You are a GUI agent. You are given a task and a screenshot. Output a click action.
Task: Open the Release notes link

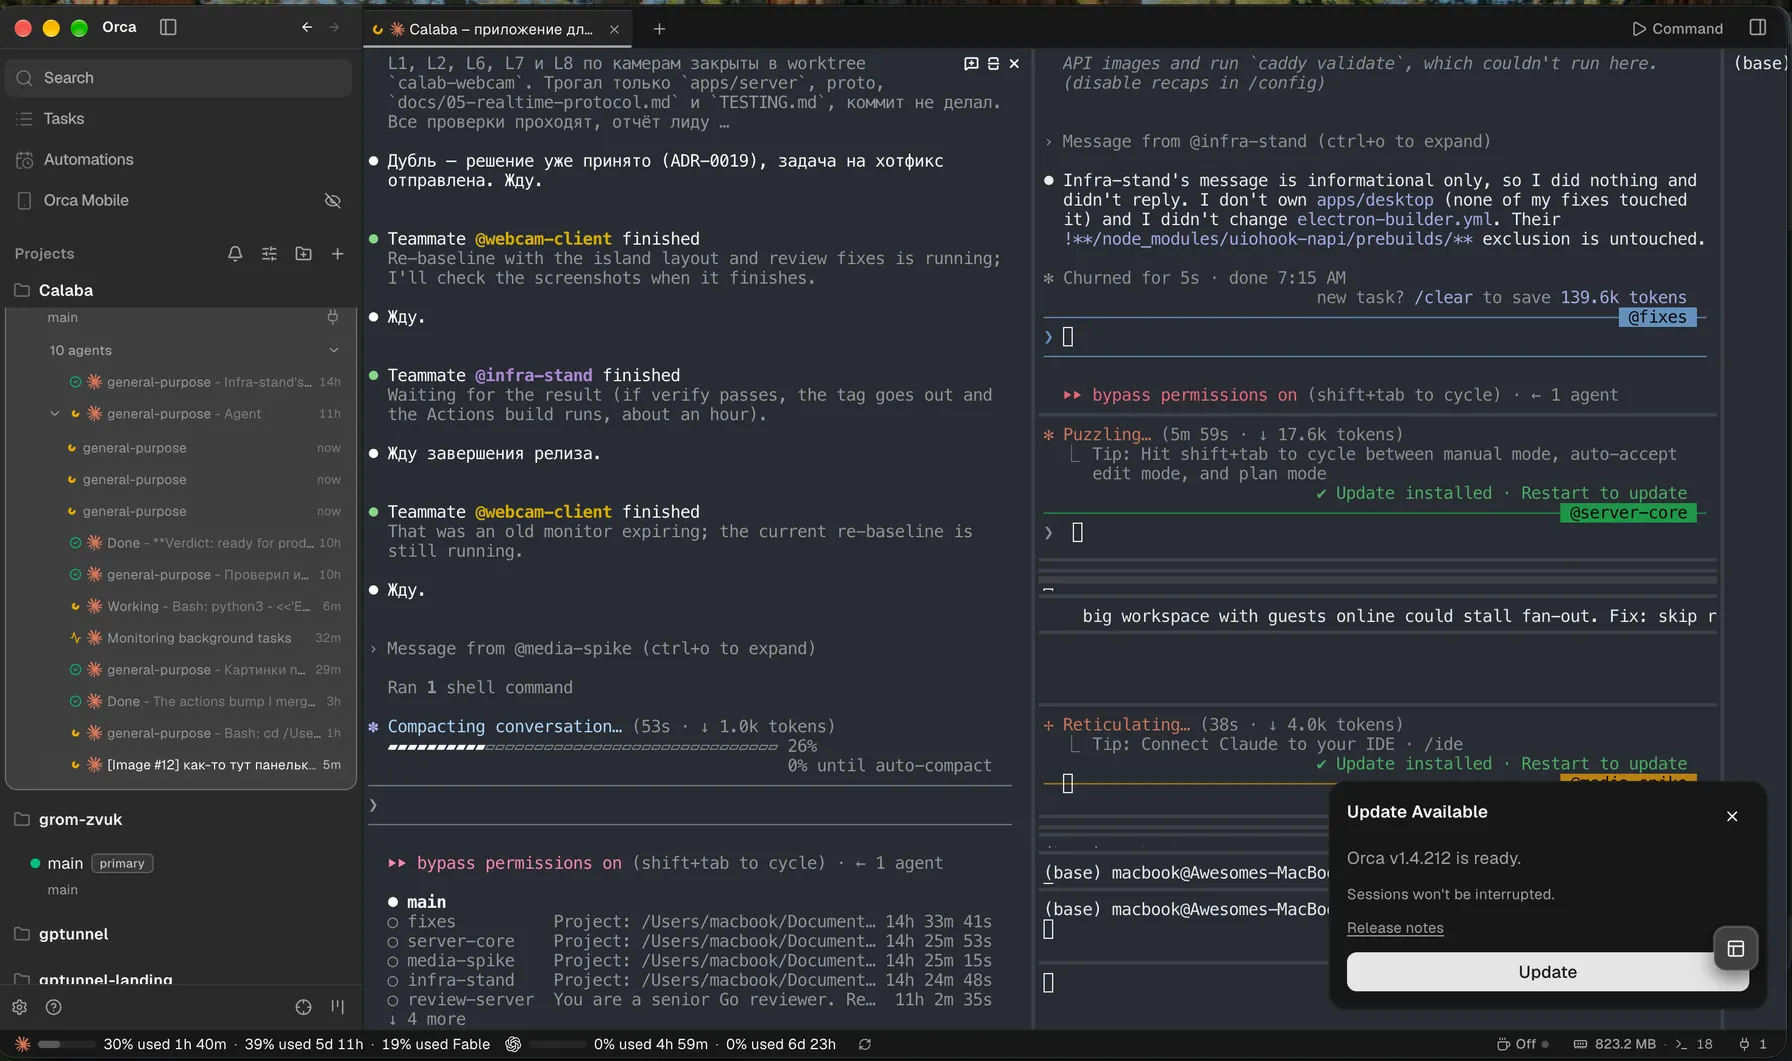[x=1395, y=928]
